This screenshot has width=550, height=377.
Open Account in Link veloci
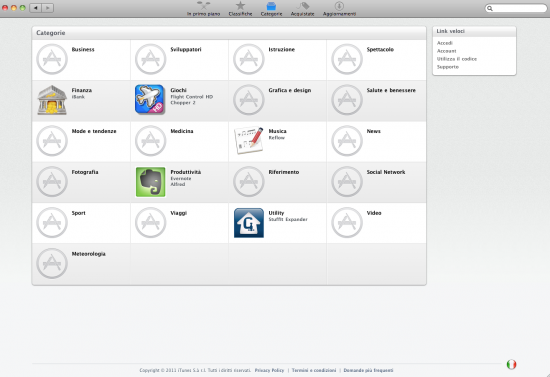coord(446,51)
